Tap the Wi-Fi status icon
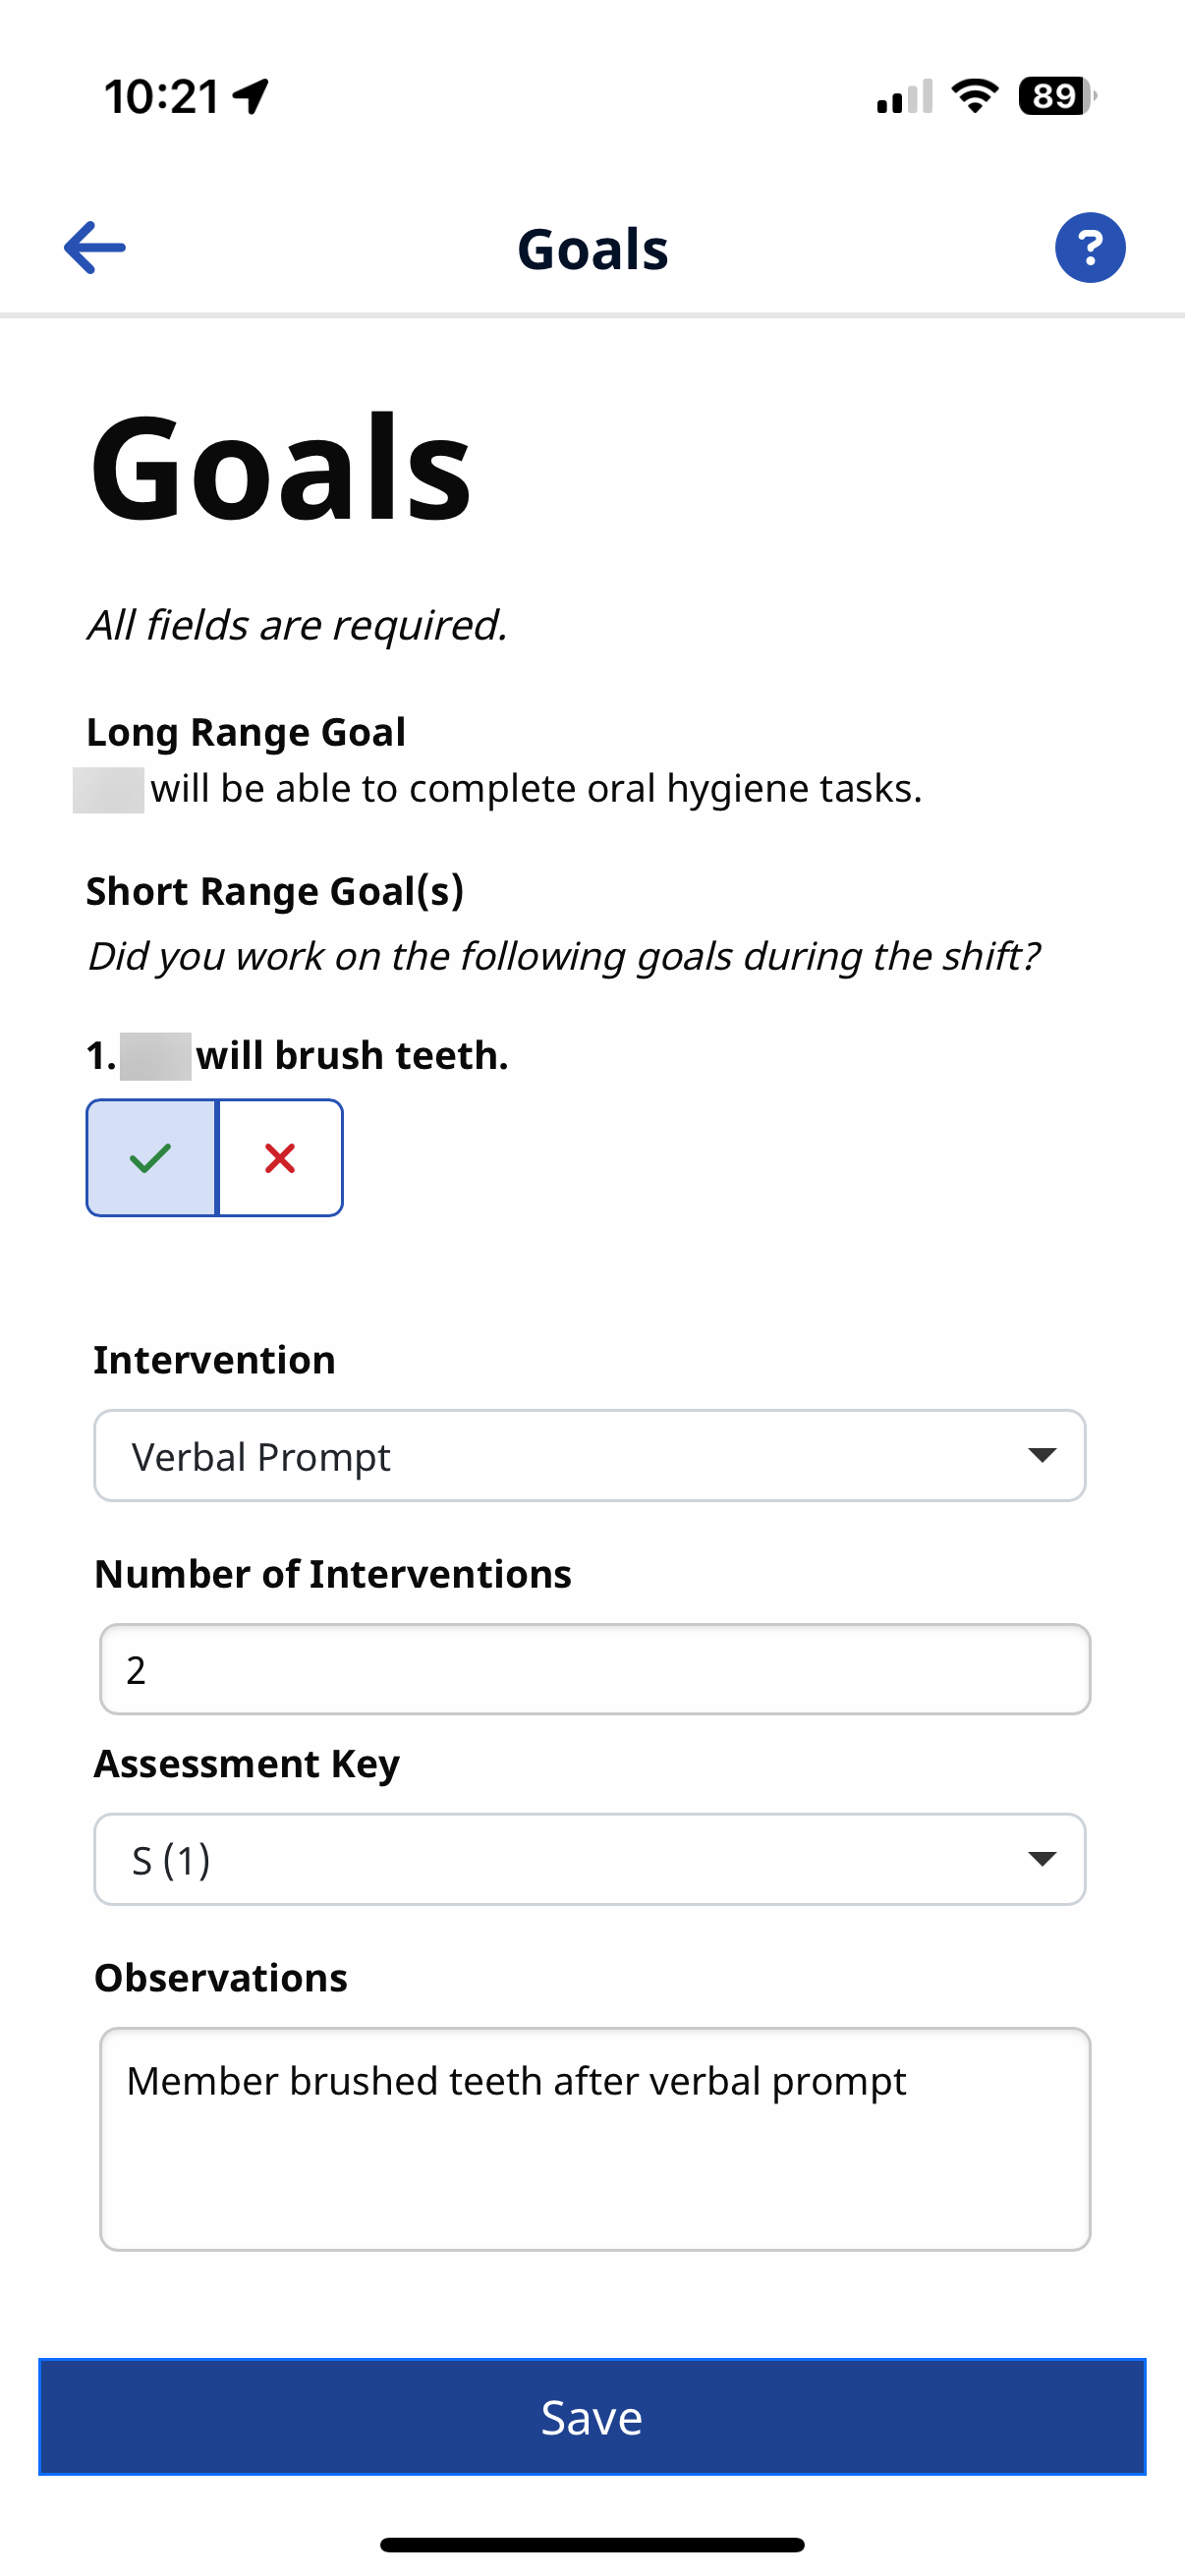The height and width of the screenshot is (2576, 1185). tap(974, 96)
